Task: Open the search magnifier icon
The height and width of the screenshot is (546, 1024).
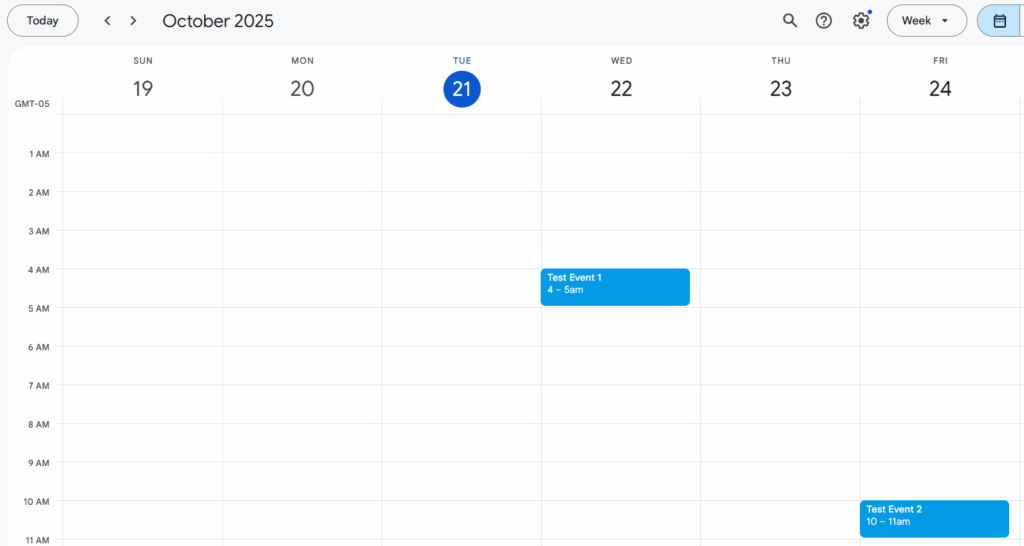Action: (790, 21)
